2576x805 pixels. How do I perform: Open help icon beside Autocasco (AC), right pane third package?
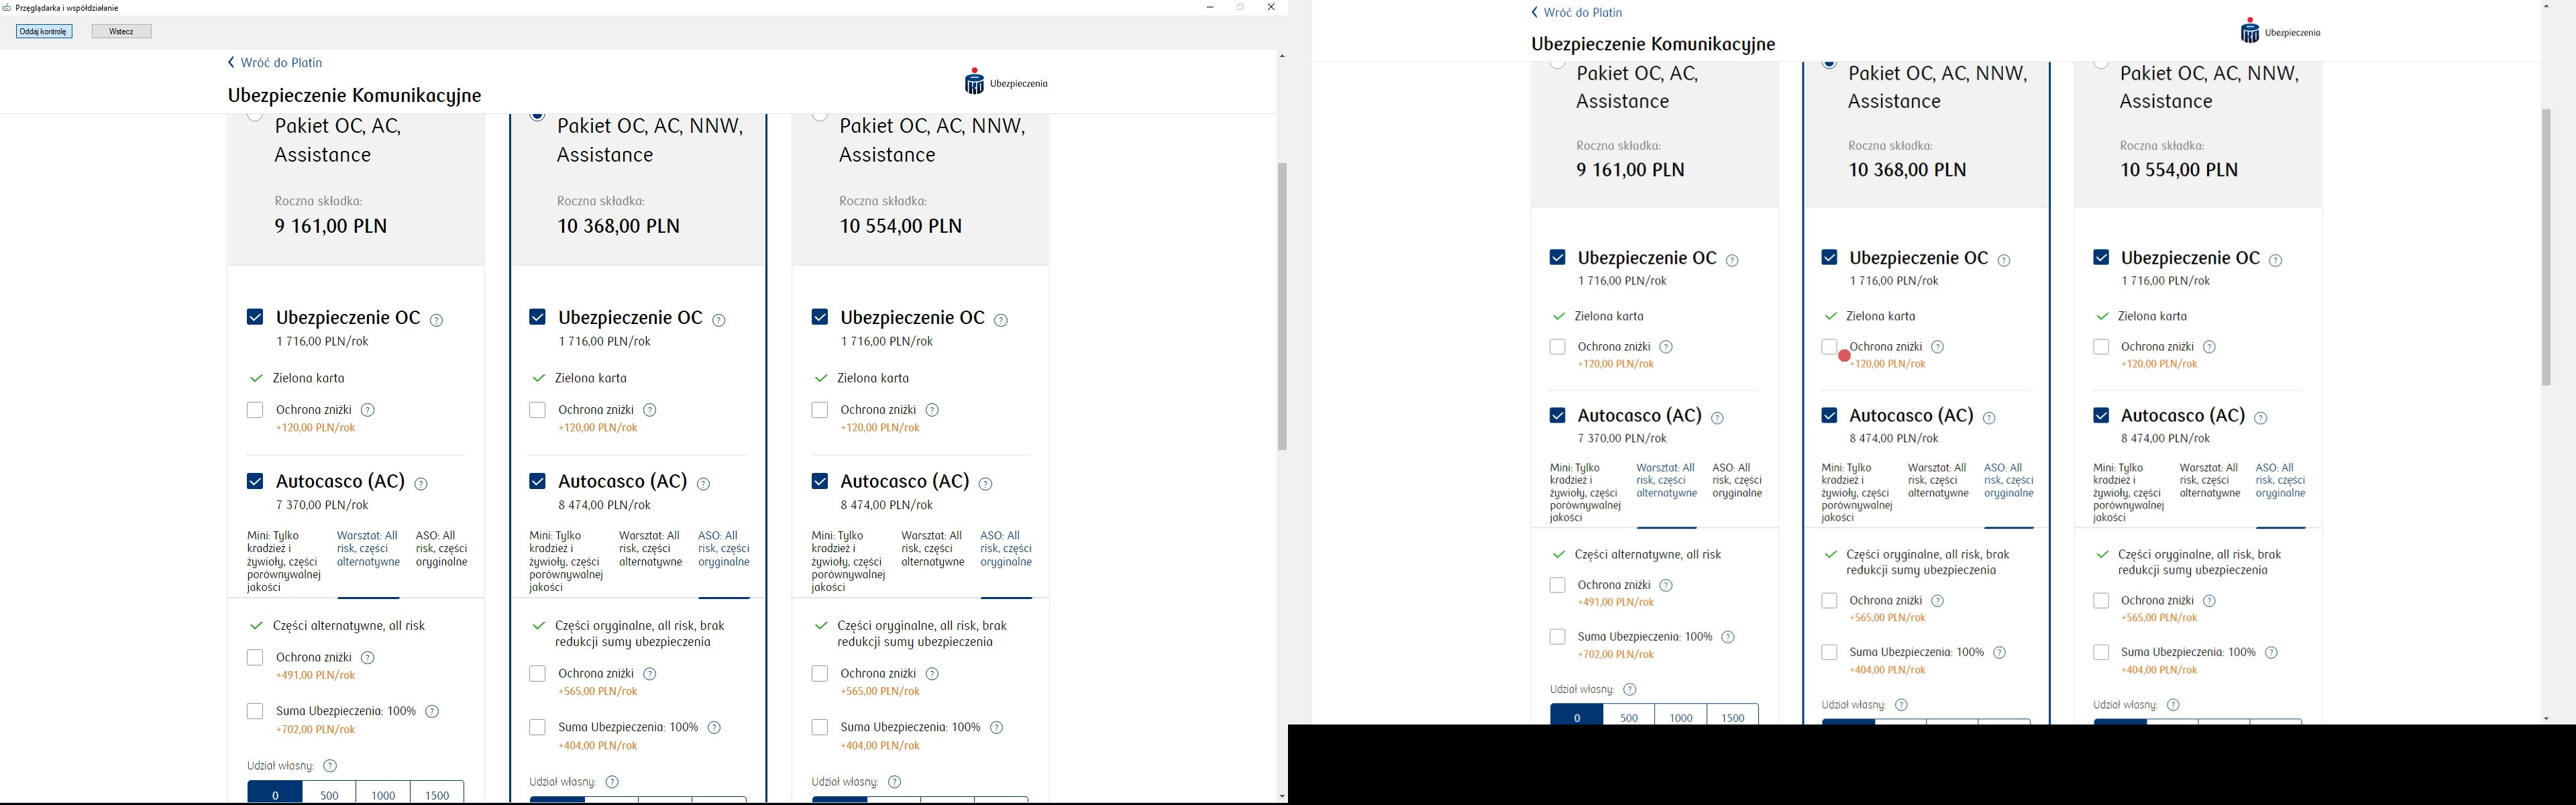pyautogui.click(x=2261, y=419)
